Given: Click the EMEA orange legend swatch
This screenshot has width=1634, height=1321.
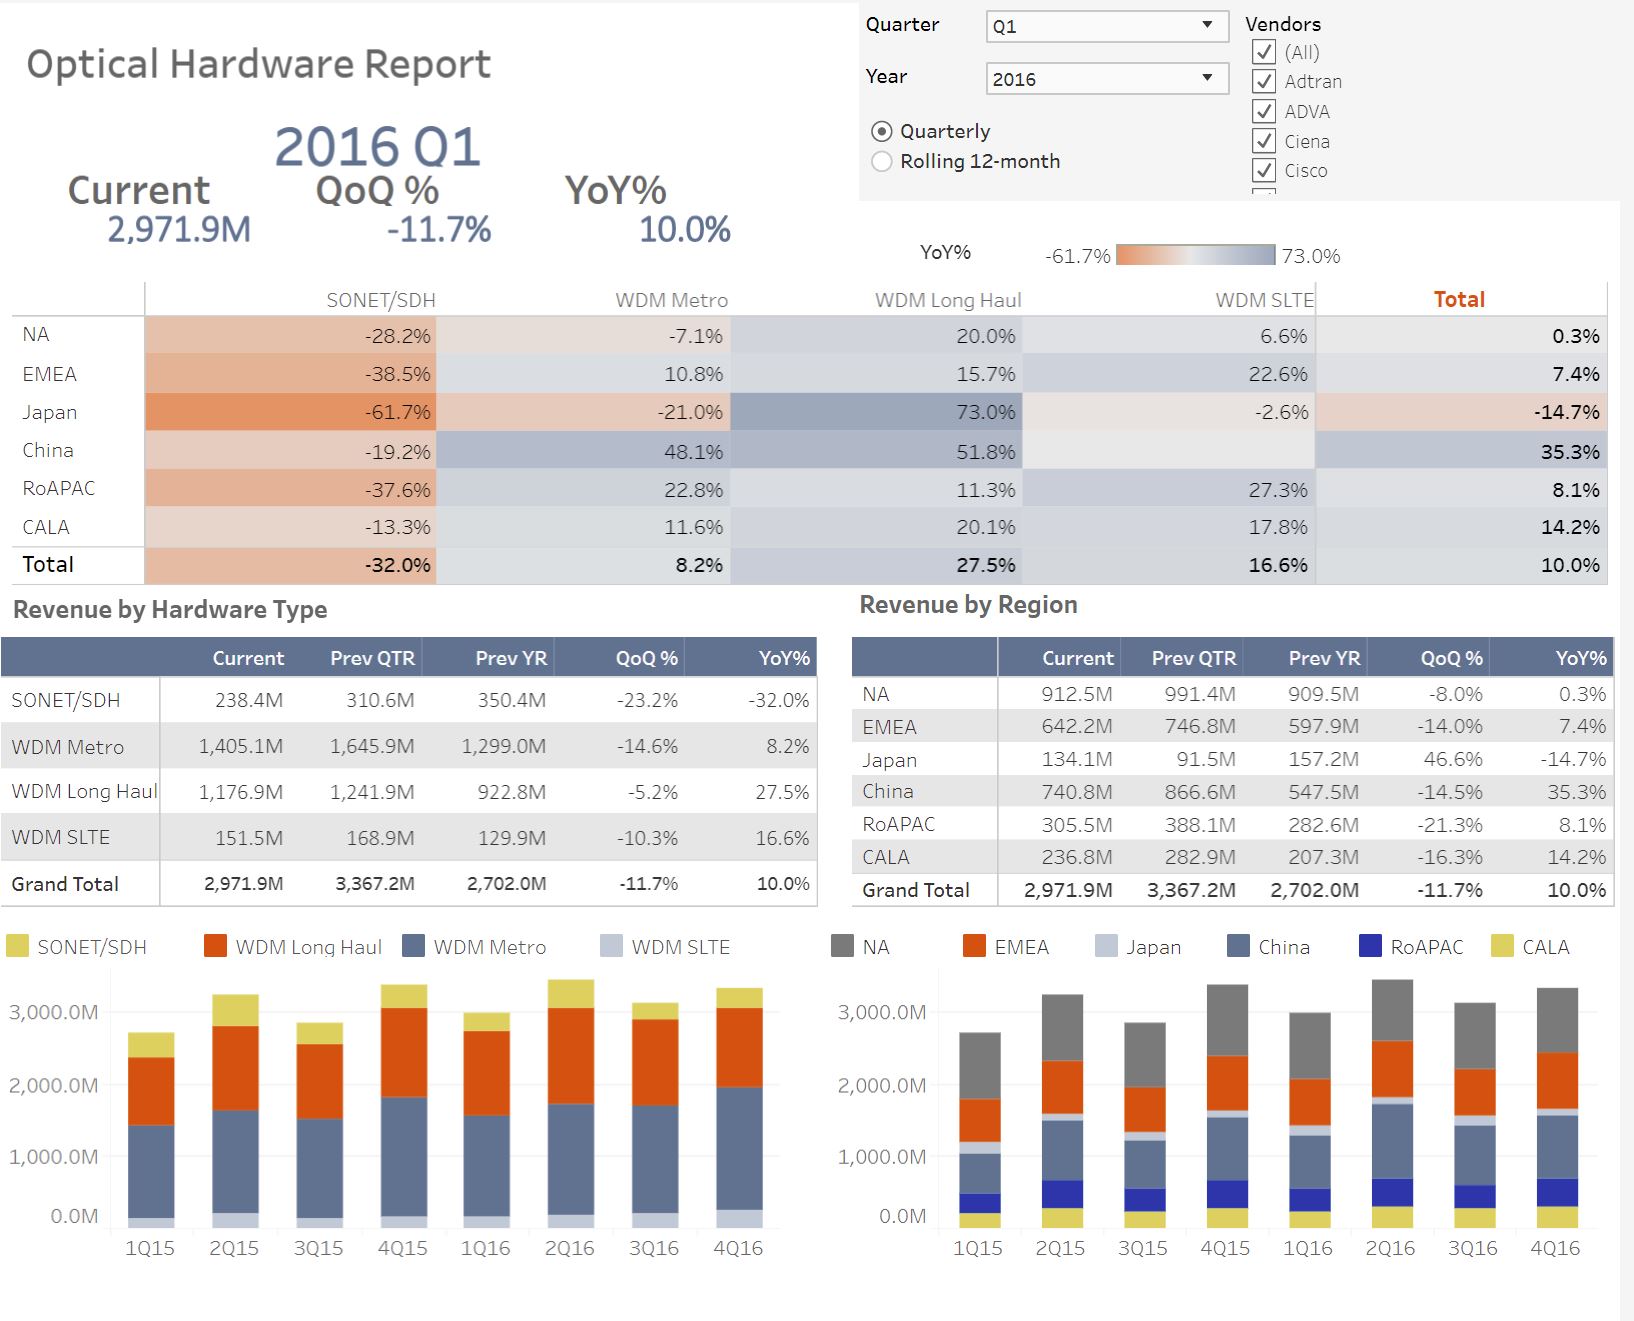Looking at the screenshot, I should [x=974, y=946].
